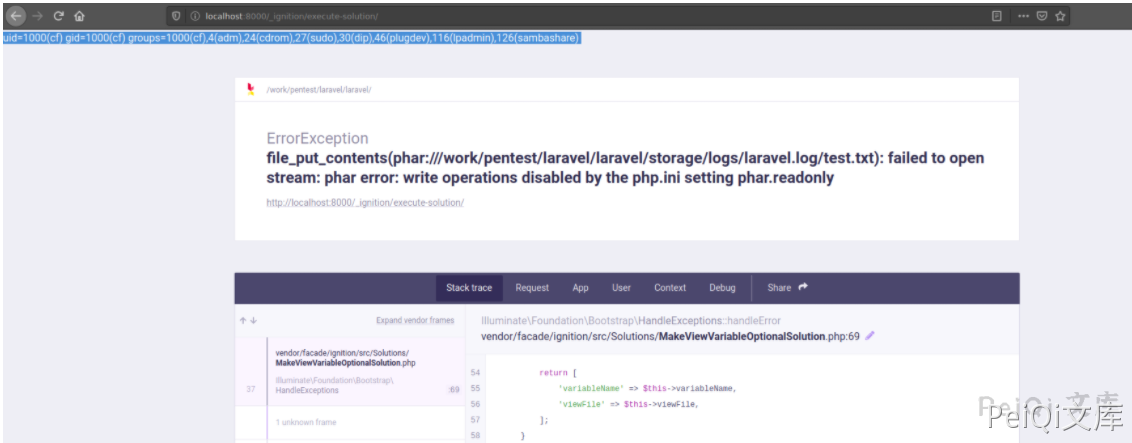1132x443 pixels.
Task: Click the Ignition logo icon
Action: (251, 89)
